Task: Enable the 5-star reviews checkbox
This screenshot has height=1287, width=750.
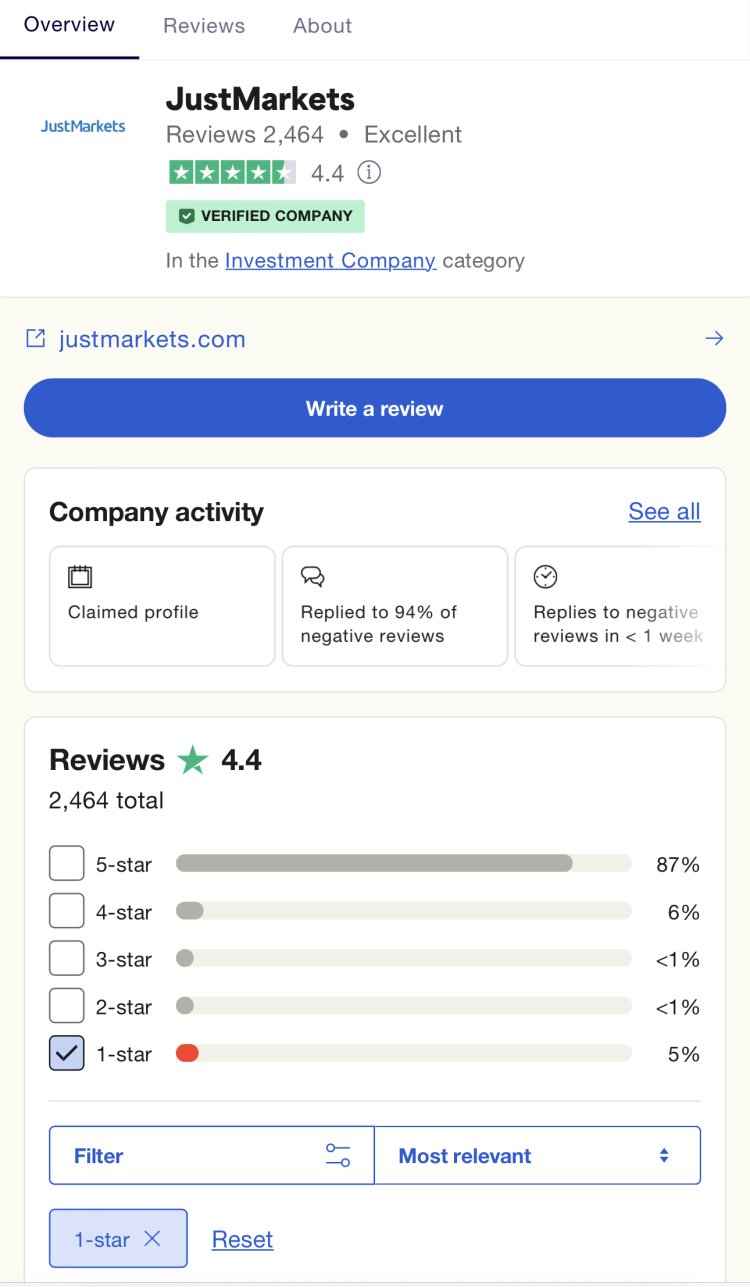Action: (66, 862)
